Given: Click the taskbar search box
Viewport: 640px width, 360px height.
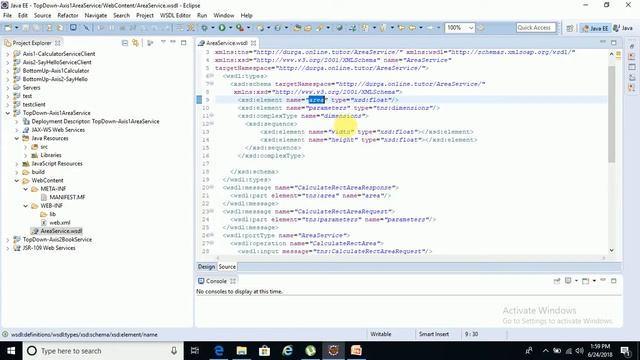Looking at the screenshot, I should pos(103,351).
